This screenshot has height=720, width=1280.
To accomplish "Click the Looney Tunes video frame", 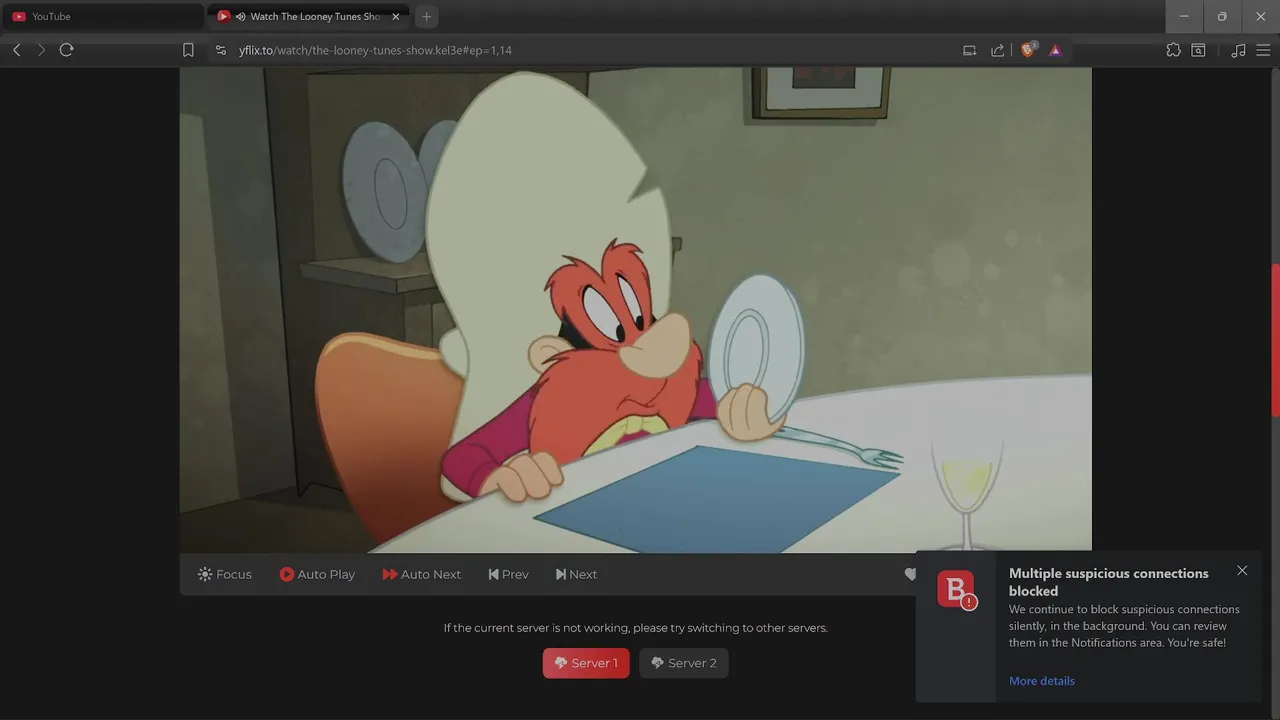I will point(636,310).
